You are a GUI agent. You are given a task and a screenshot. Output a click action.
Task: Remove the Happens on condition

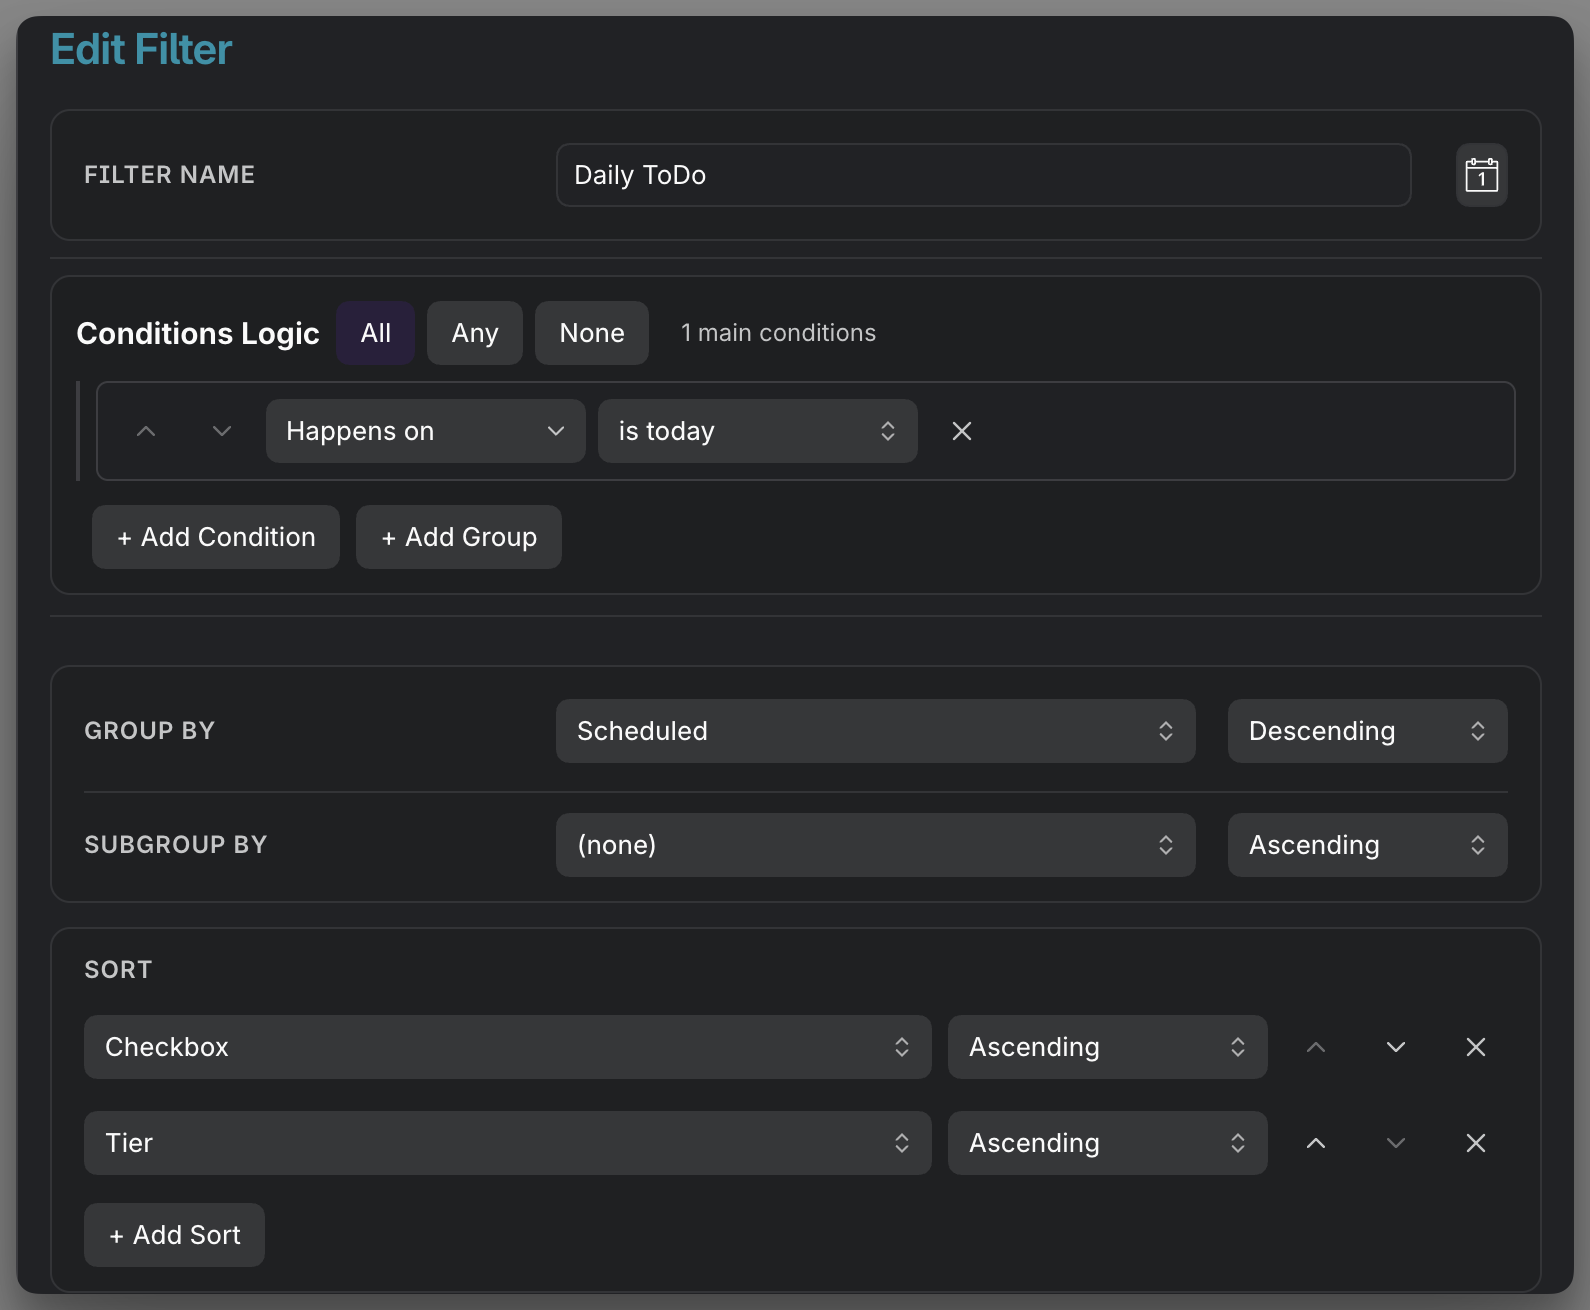962,431
